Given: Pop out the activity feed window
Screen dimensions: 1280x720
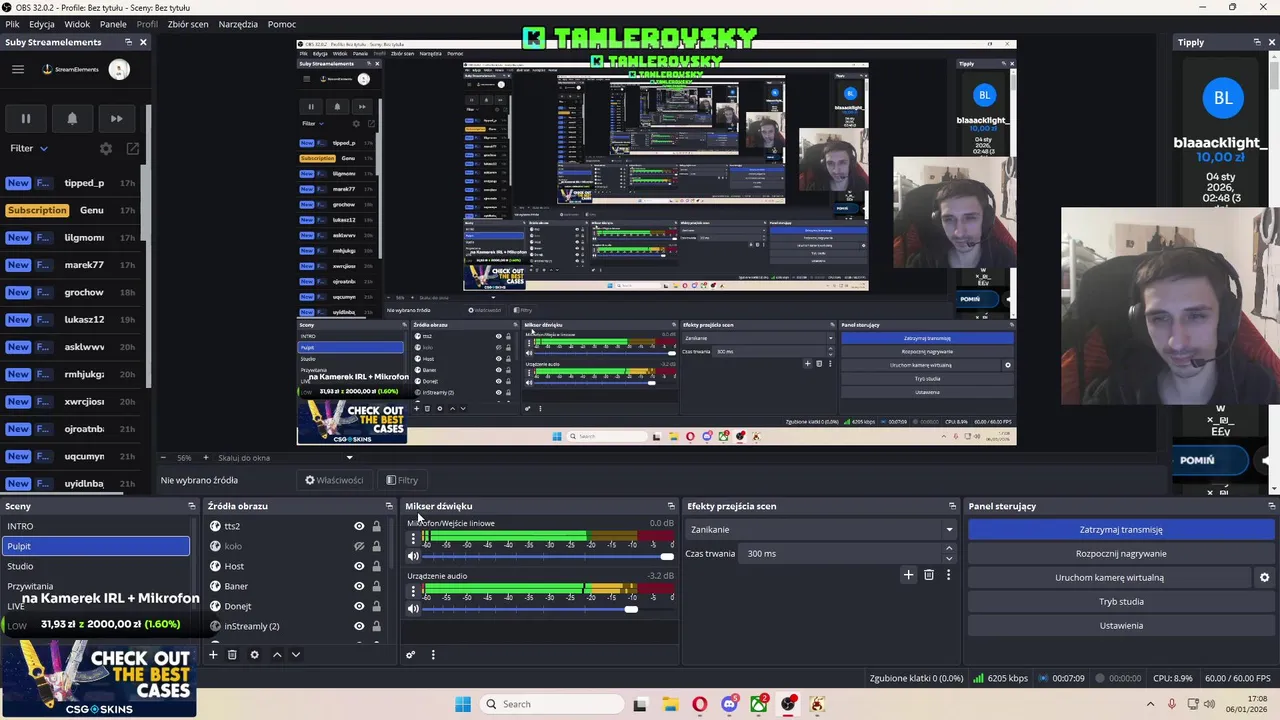Looking at the screenshot, I should tap(132, 148).
